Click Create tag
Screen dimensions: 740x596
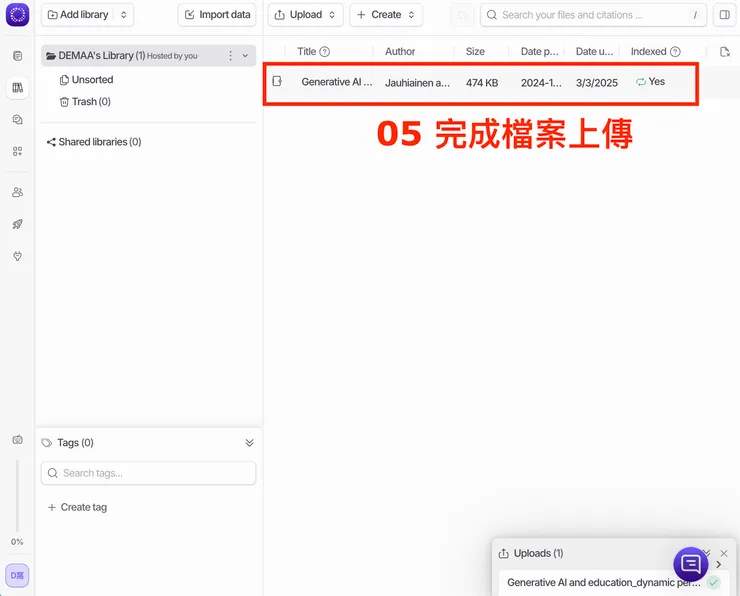pos(78,507)
